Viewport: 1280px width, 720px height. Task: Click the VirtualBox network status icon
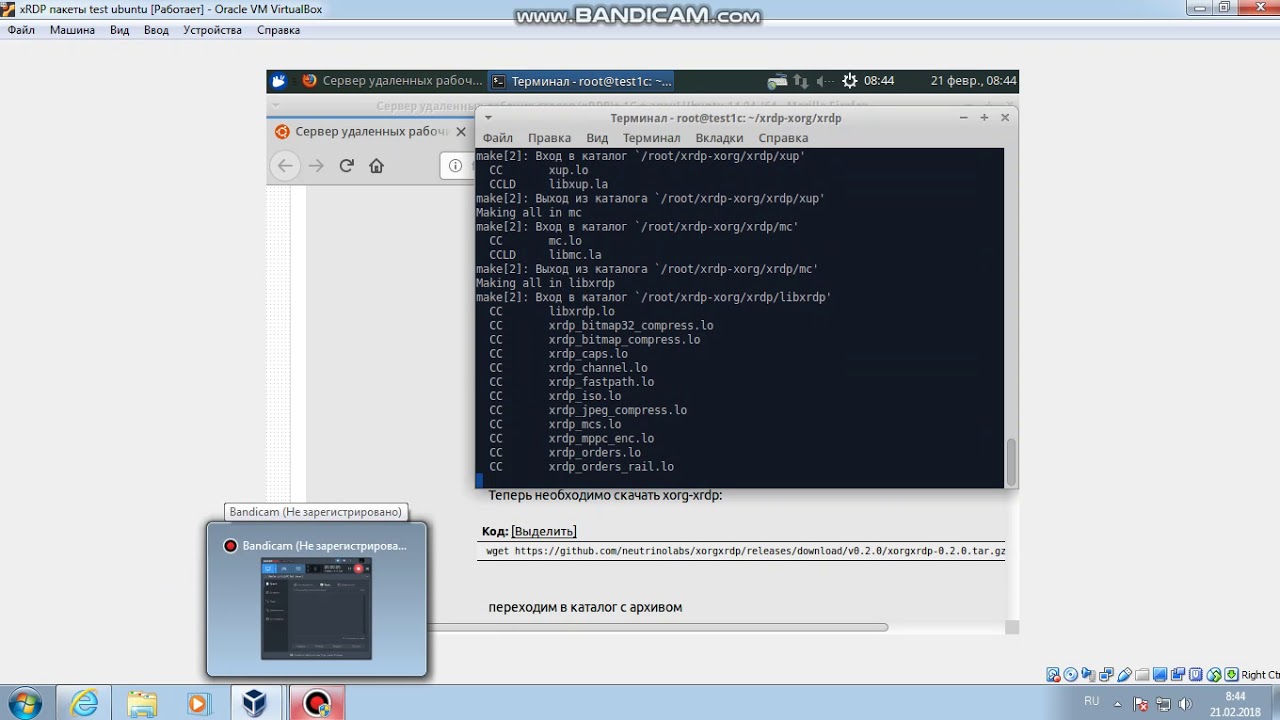1107,675
